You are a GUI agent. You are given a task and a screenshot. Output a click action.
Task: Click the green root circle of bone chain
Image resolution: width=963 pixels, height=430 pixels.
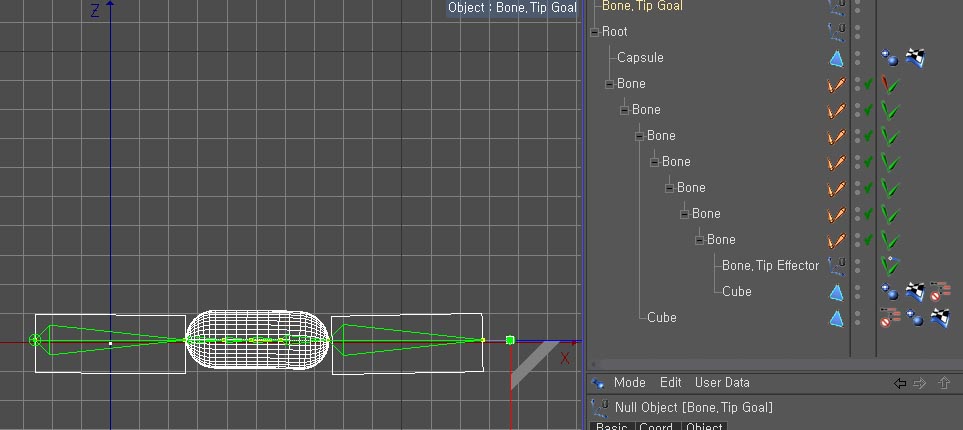[x=35, y=340]
